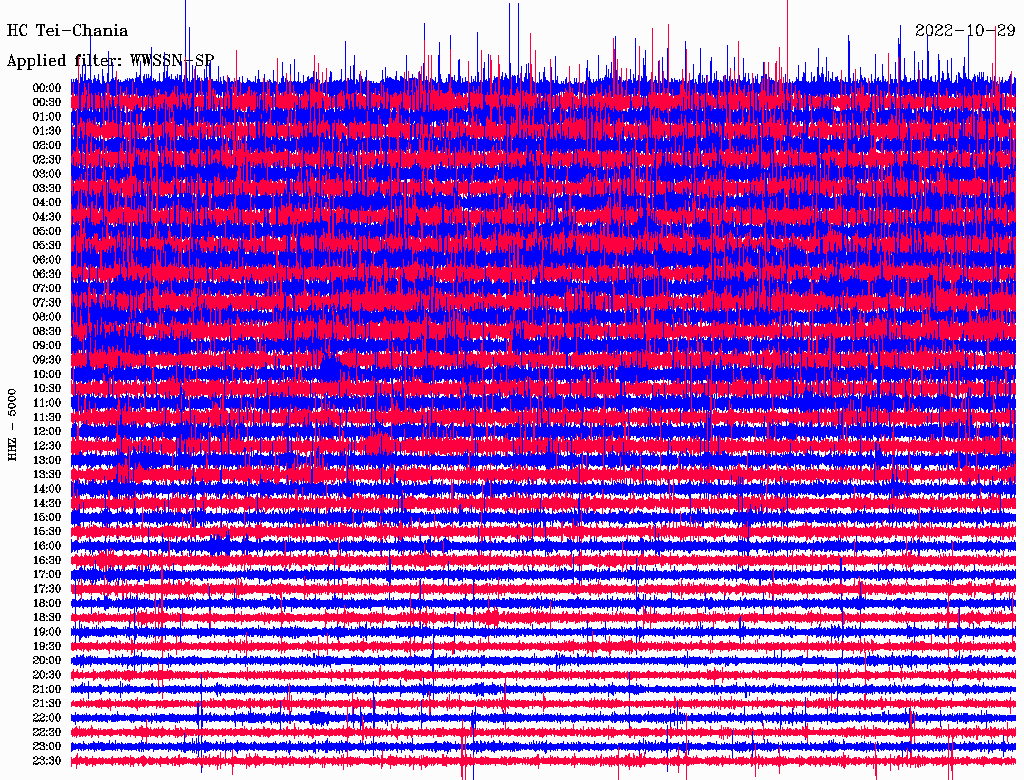The image size is (1024, 780).
Task: Select the 10:30 time label
Action: tap(47, 389)
